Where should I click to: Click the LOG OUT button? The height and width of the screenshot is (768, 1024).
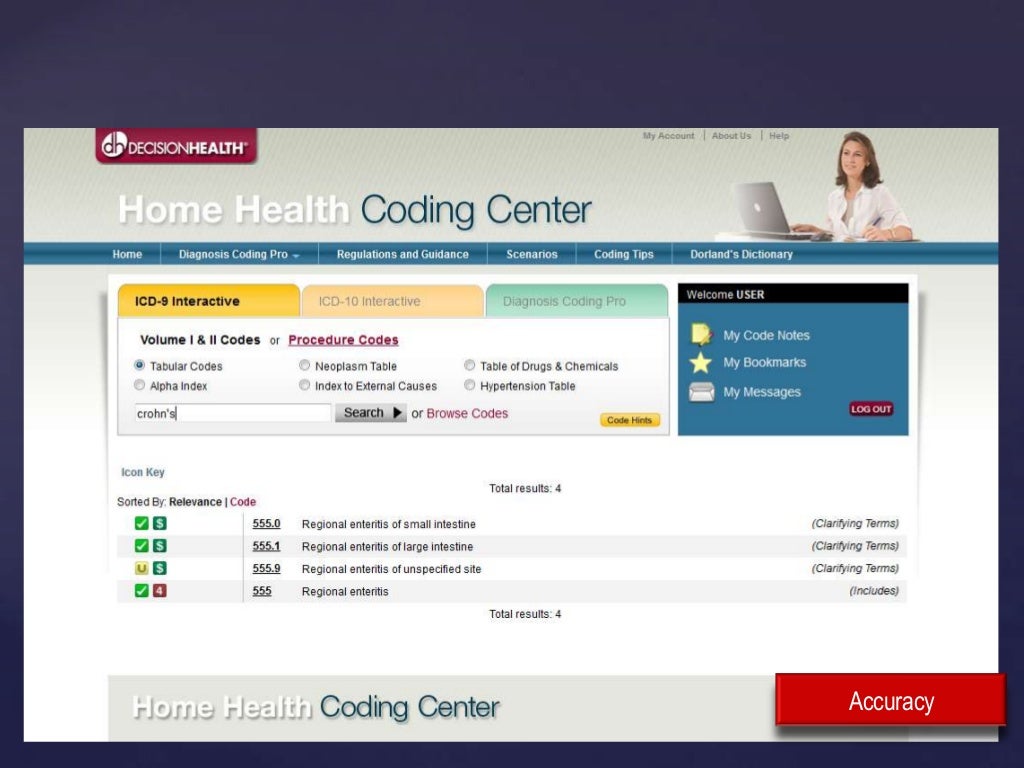(871, 409)
